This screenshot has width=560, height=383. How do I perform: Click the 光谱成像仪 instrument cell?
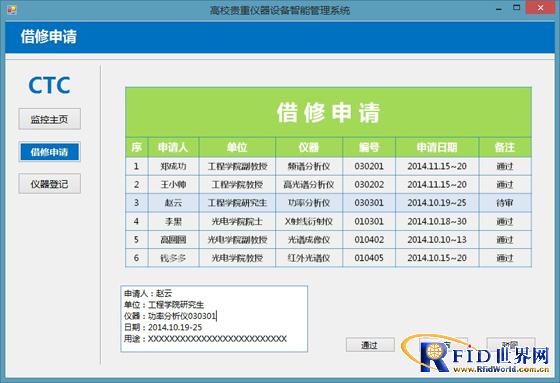[x=309, y=239]
